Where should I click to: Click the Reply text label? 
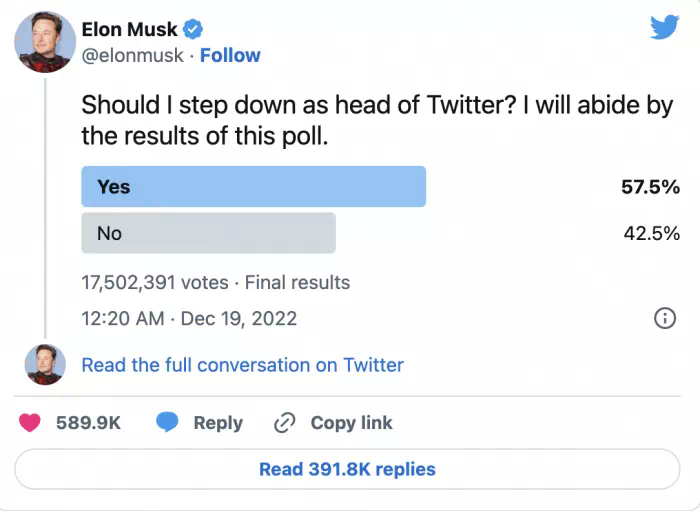[218, 423]
